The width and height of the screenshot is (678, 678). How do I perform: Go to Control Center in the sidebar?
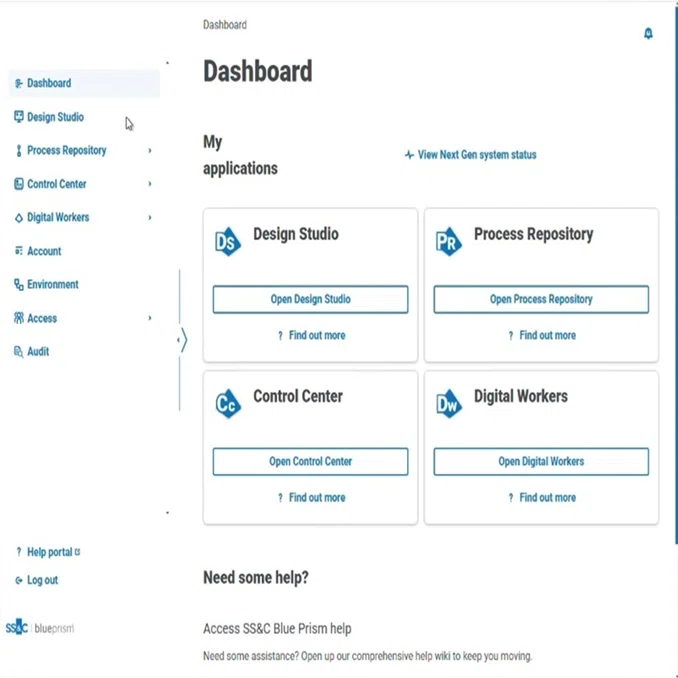(84, 184)
